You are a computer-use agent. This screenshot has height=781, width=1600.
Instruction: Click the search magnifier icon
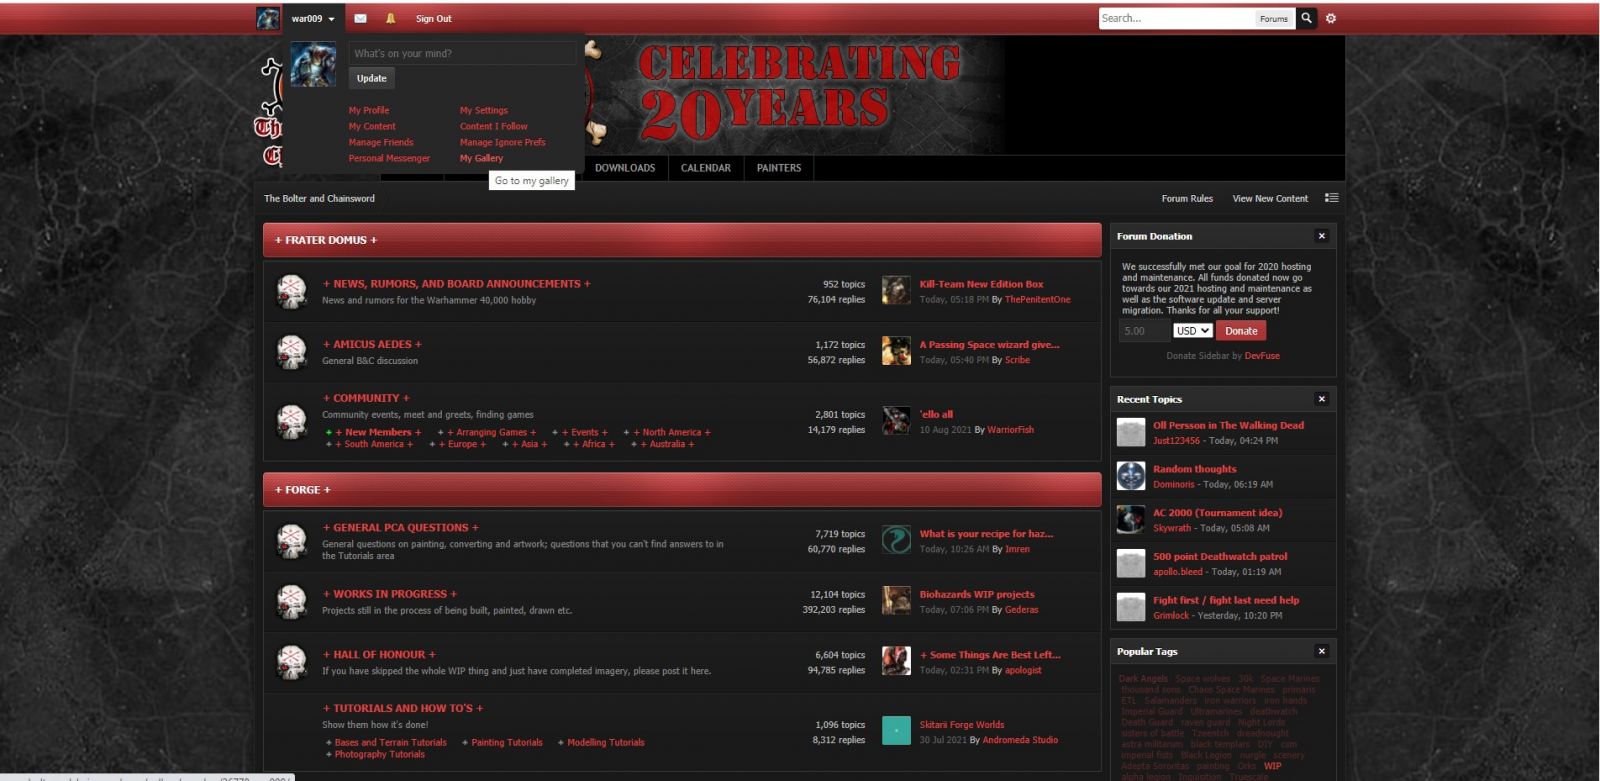1306,18
